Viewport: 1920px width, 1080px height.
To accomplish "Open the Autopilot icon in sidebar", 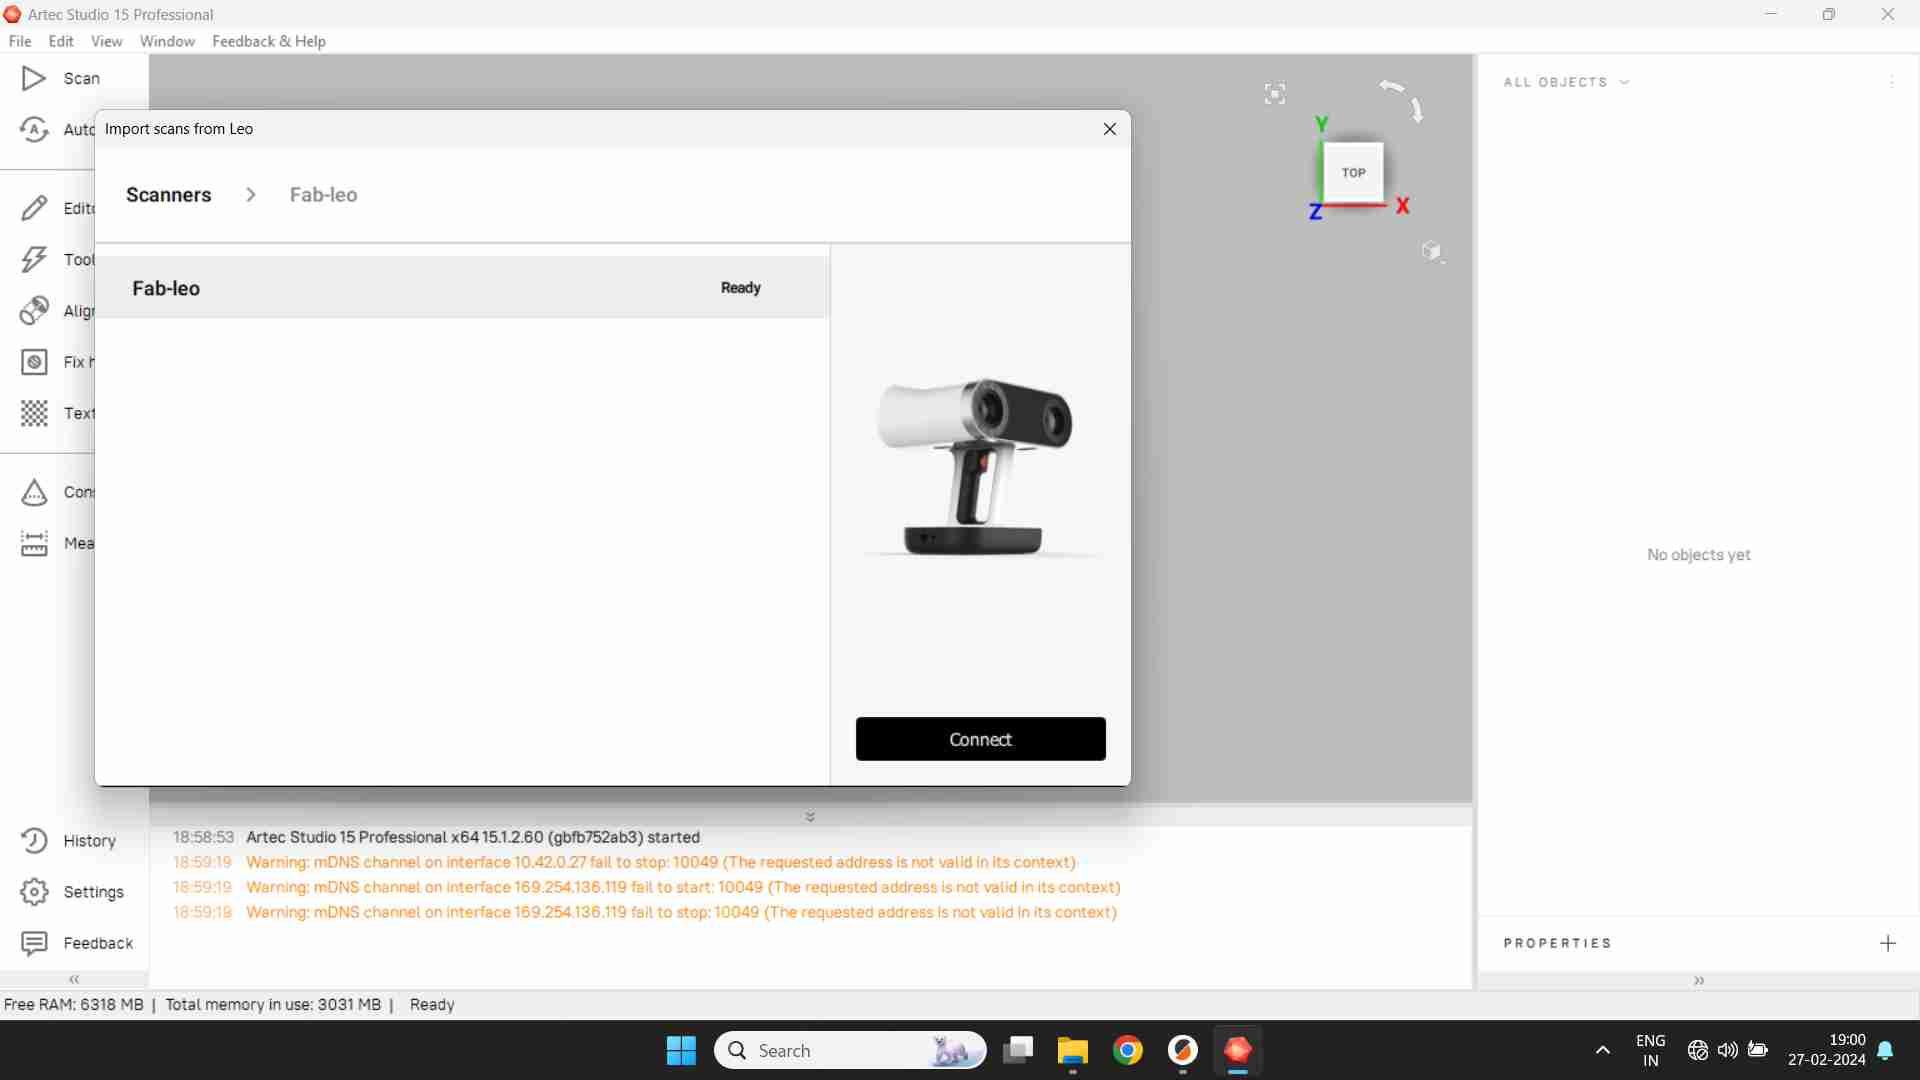I will pyautogui.click(x=34, y=129).
